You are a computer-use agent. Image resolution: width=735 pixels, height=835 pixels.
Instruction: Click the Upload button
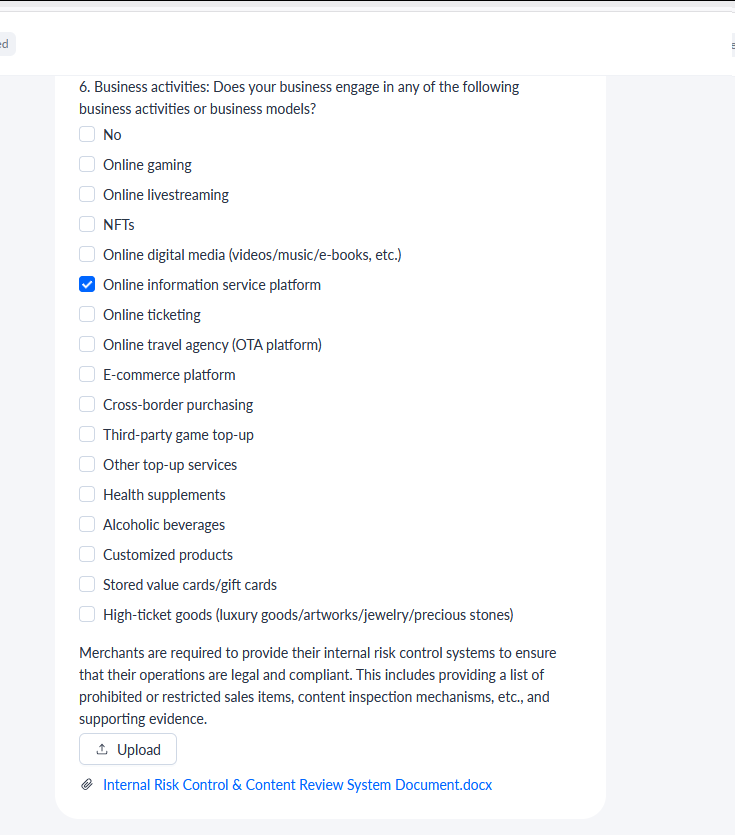coord(128,749)
